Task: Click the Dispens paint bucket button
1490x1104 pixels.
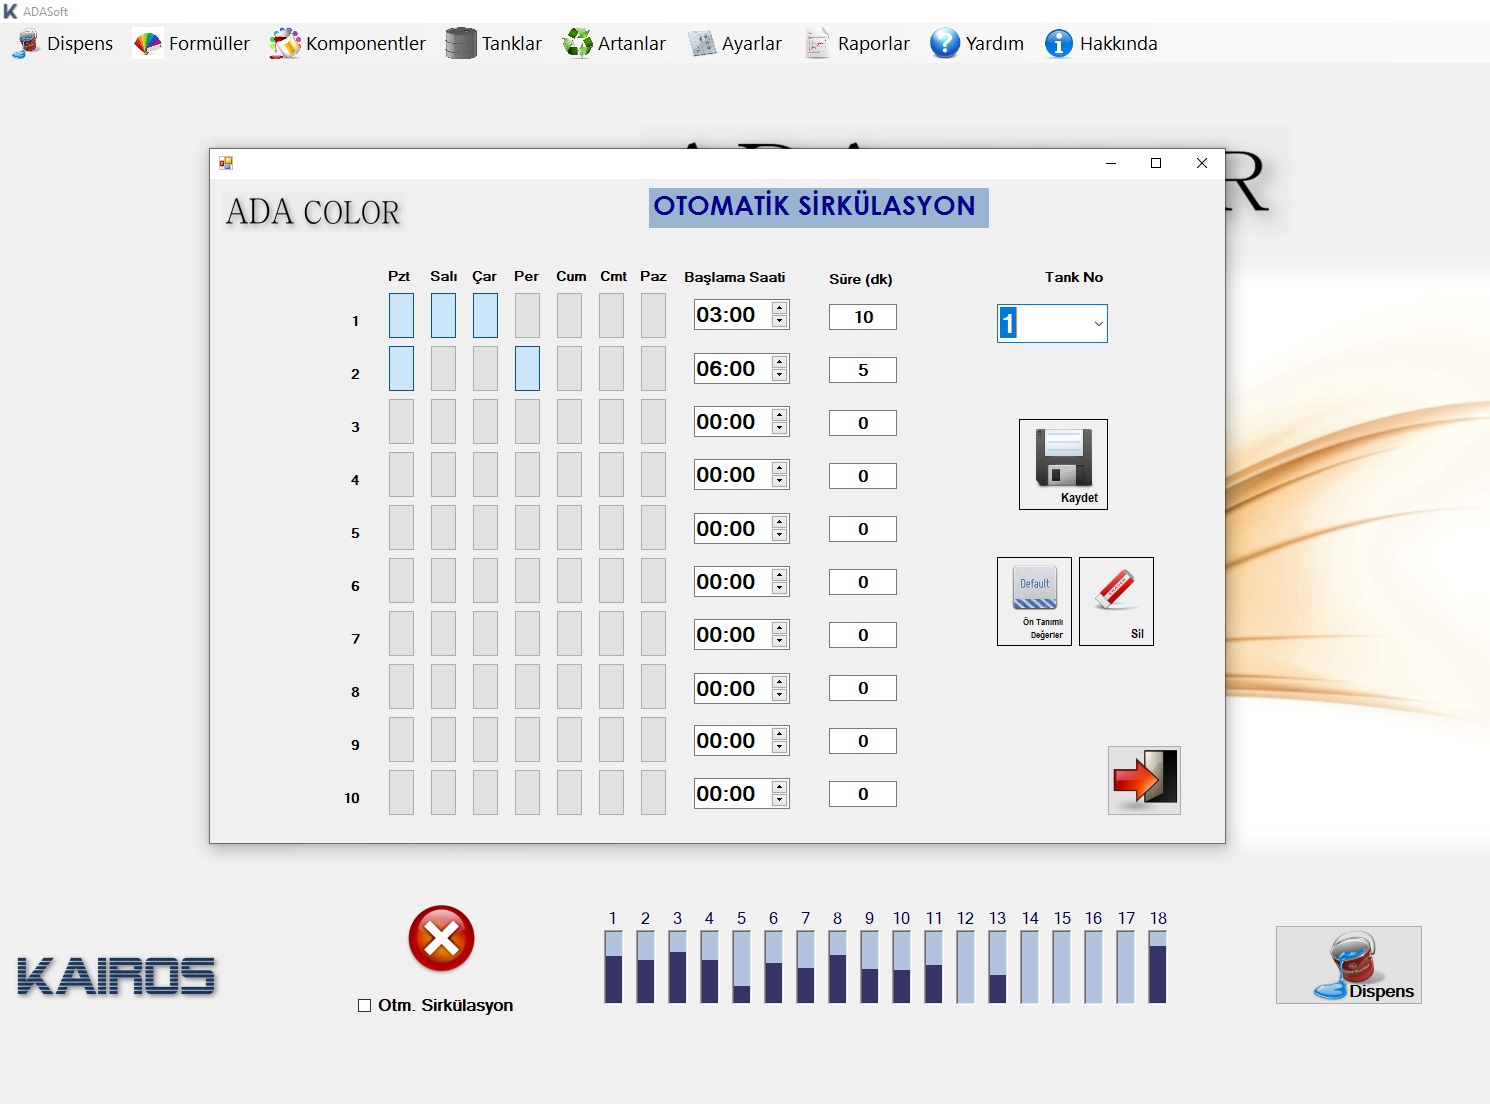Action: [x=1348, y=965]
